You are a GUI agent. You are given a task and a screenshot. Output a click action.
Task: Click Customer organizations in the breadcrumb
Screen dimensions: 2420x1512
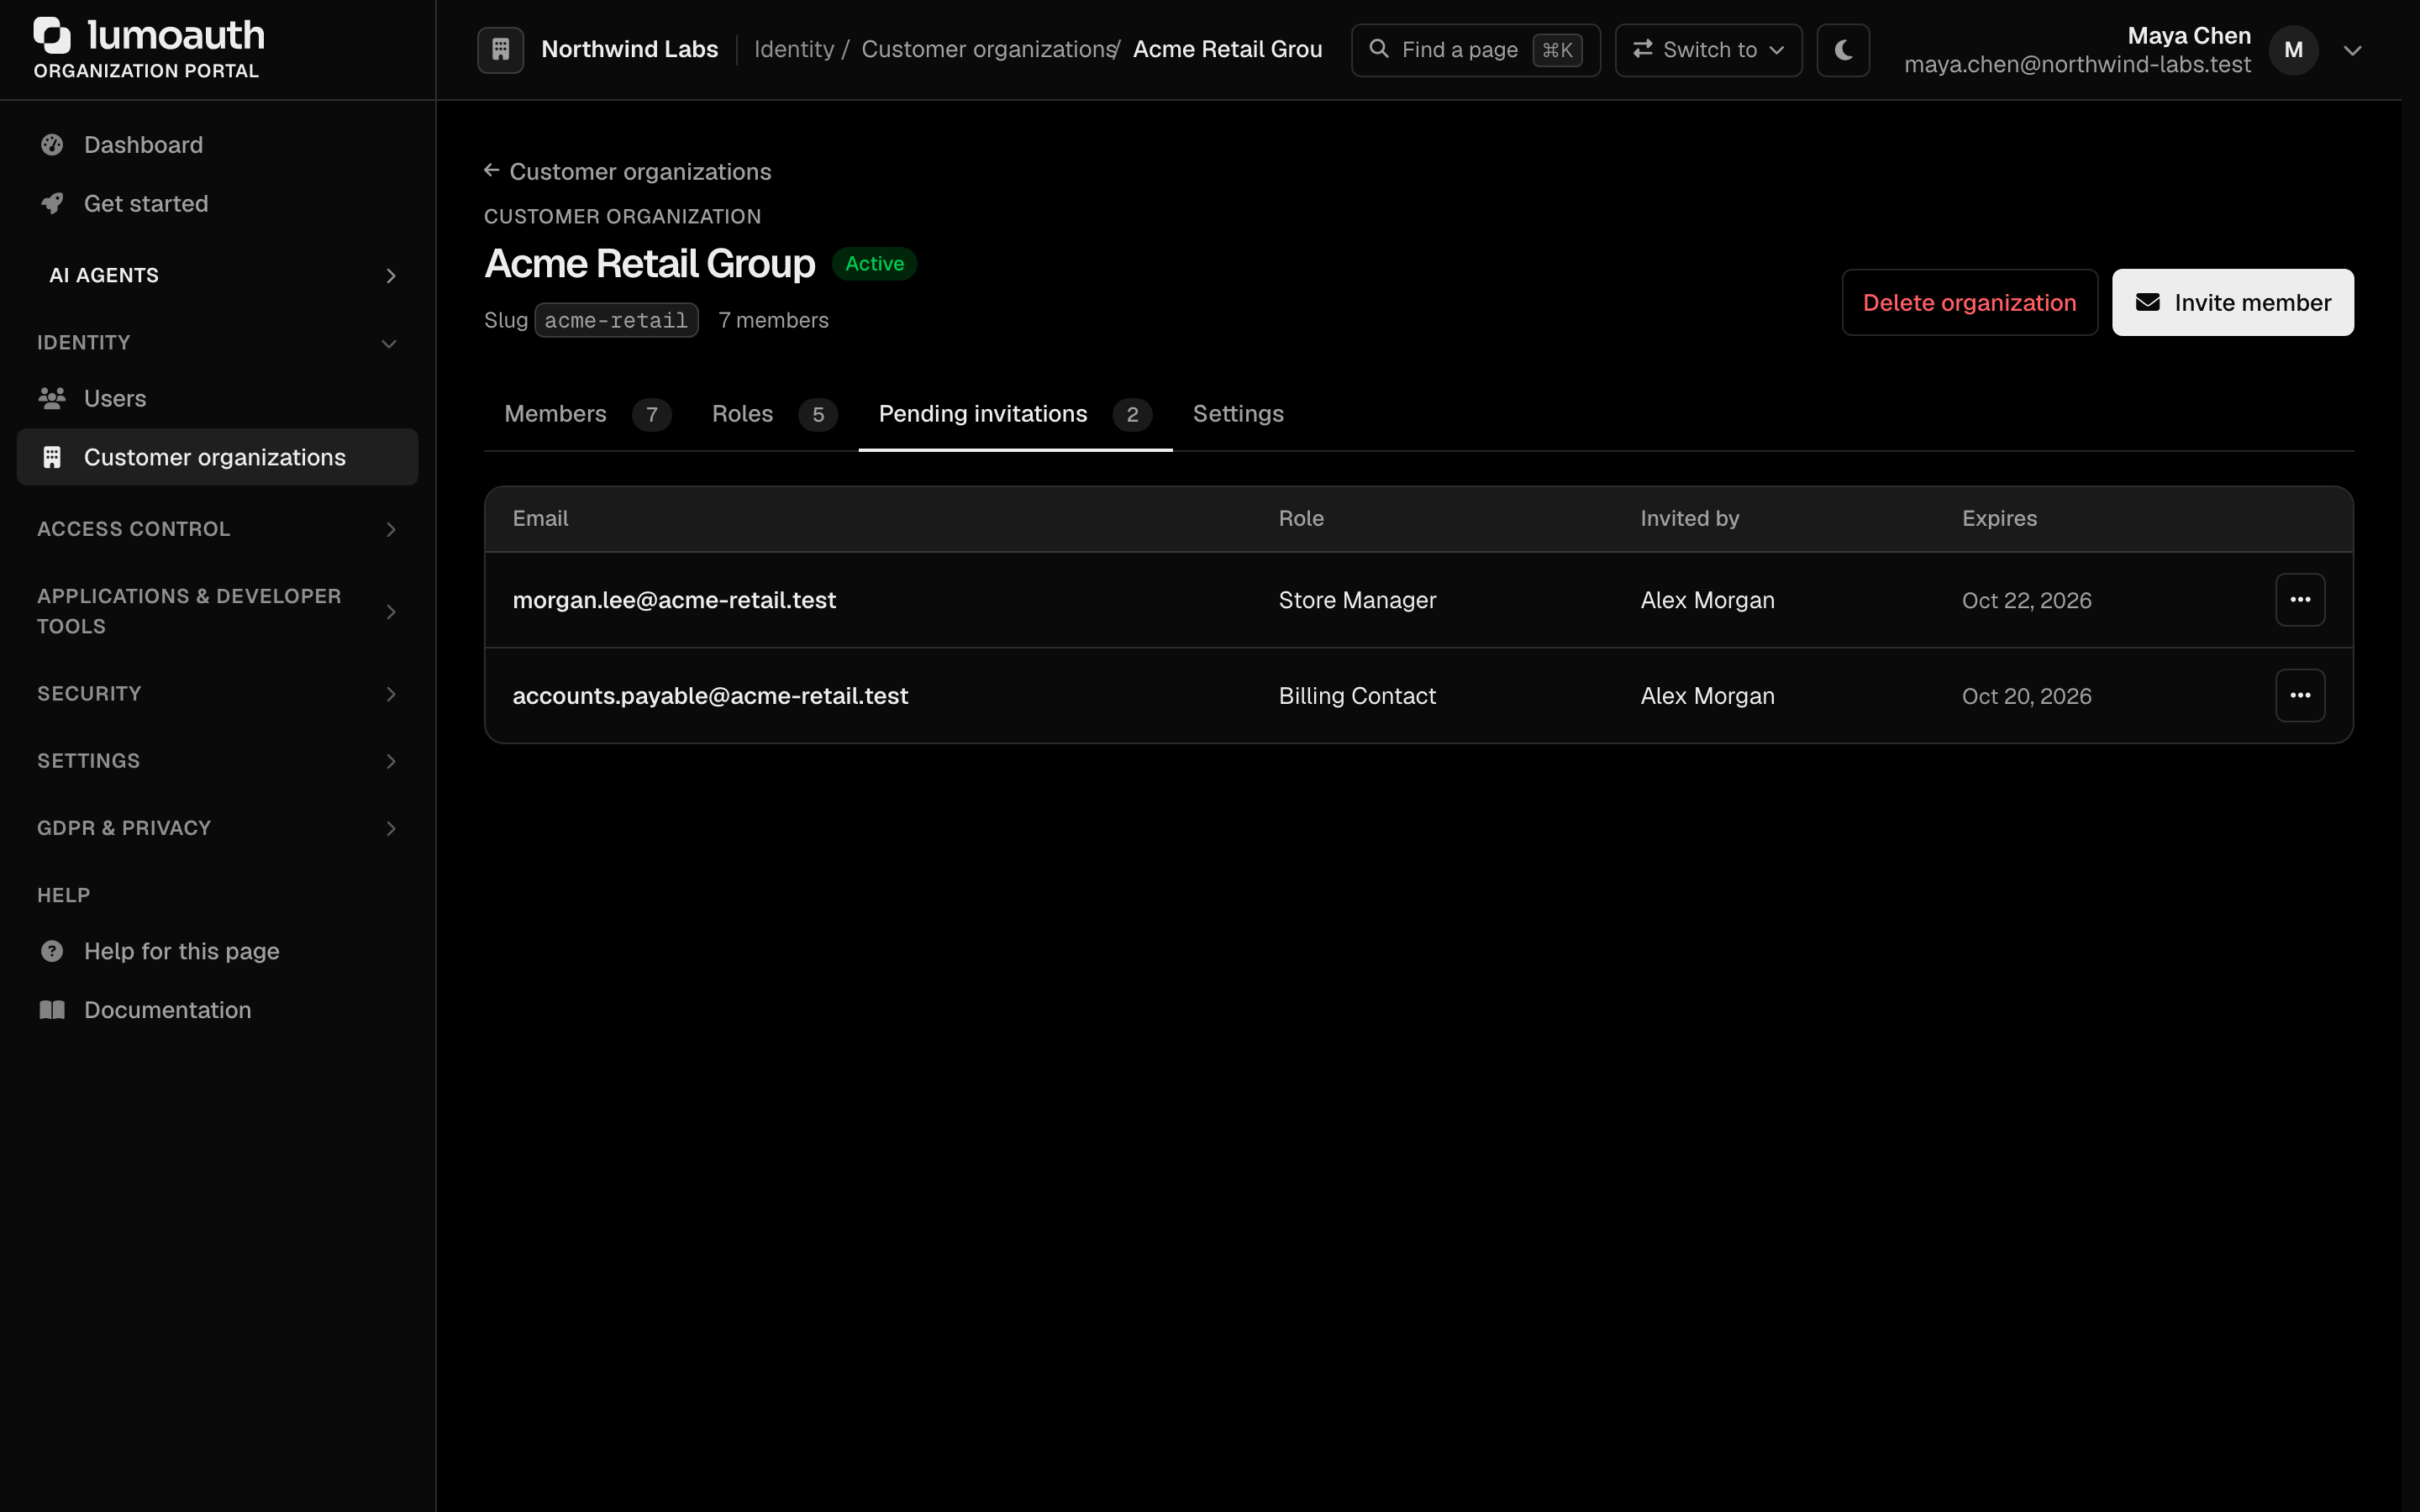tap(988, 50)
